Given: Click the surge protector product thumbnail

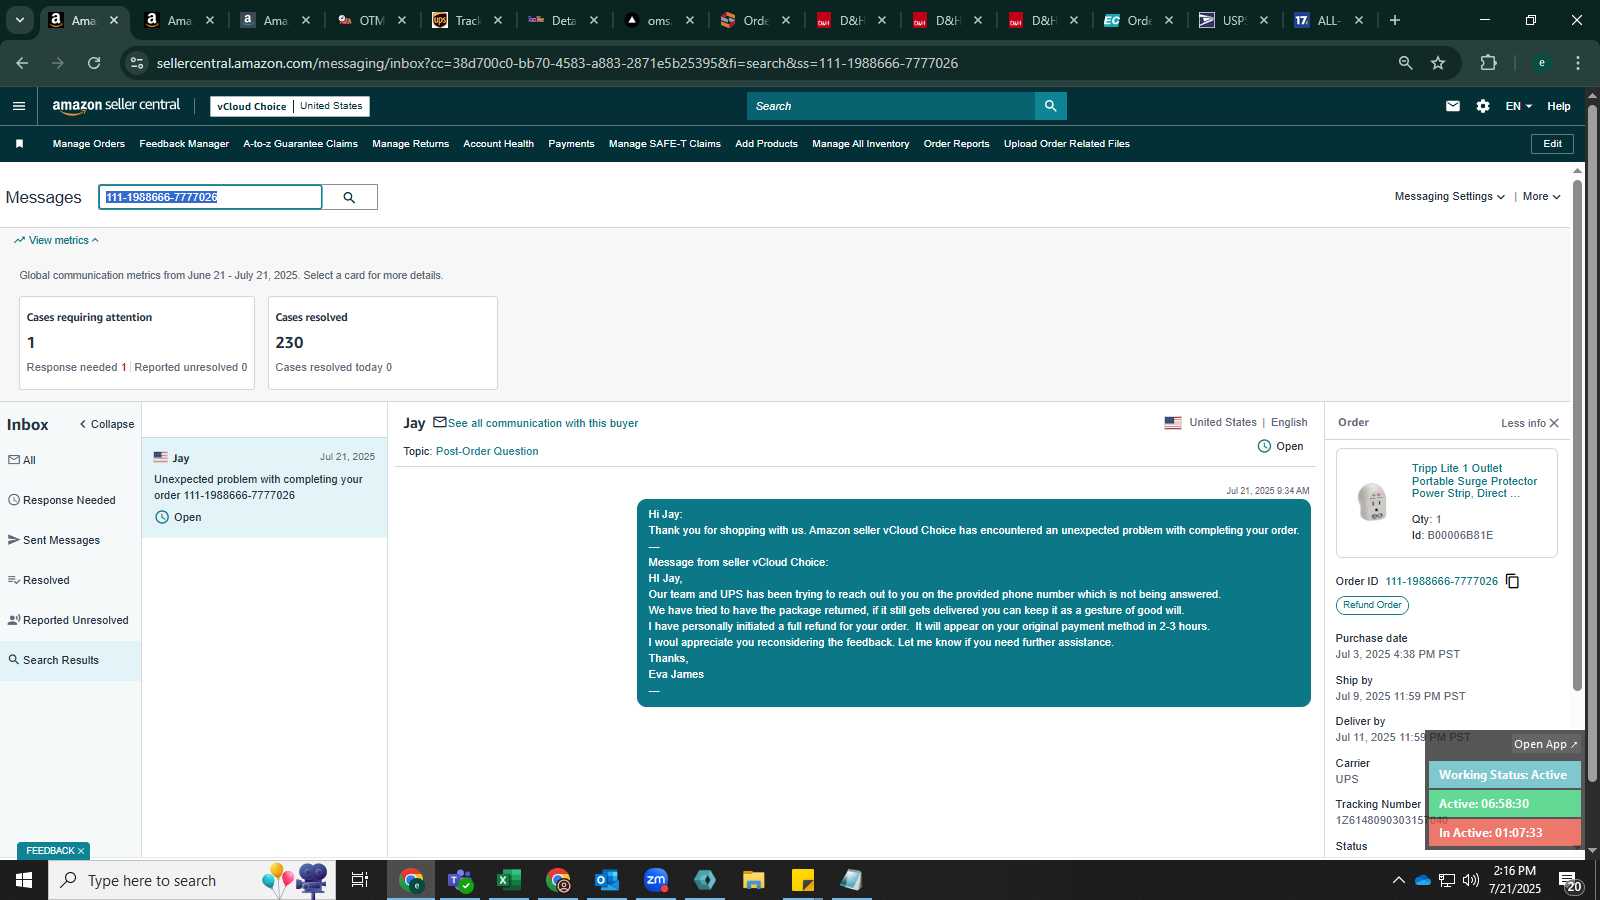Looking at the screenshot, I should [1372, 502].
